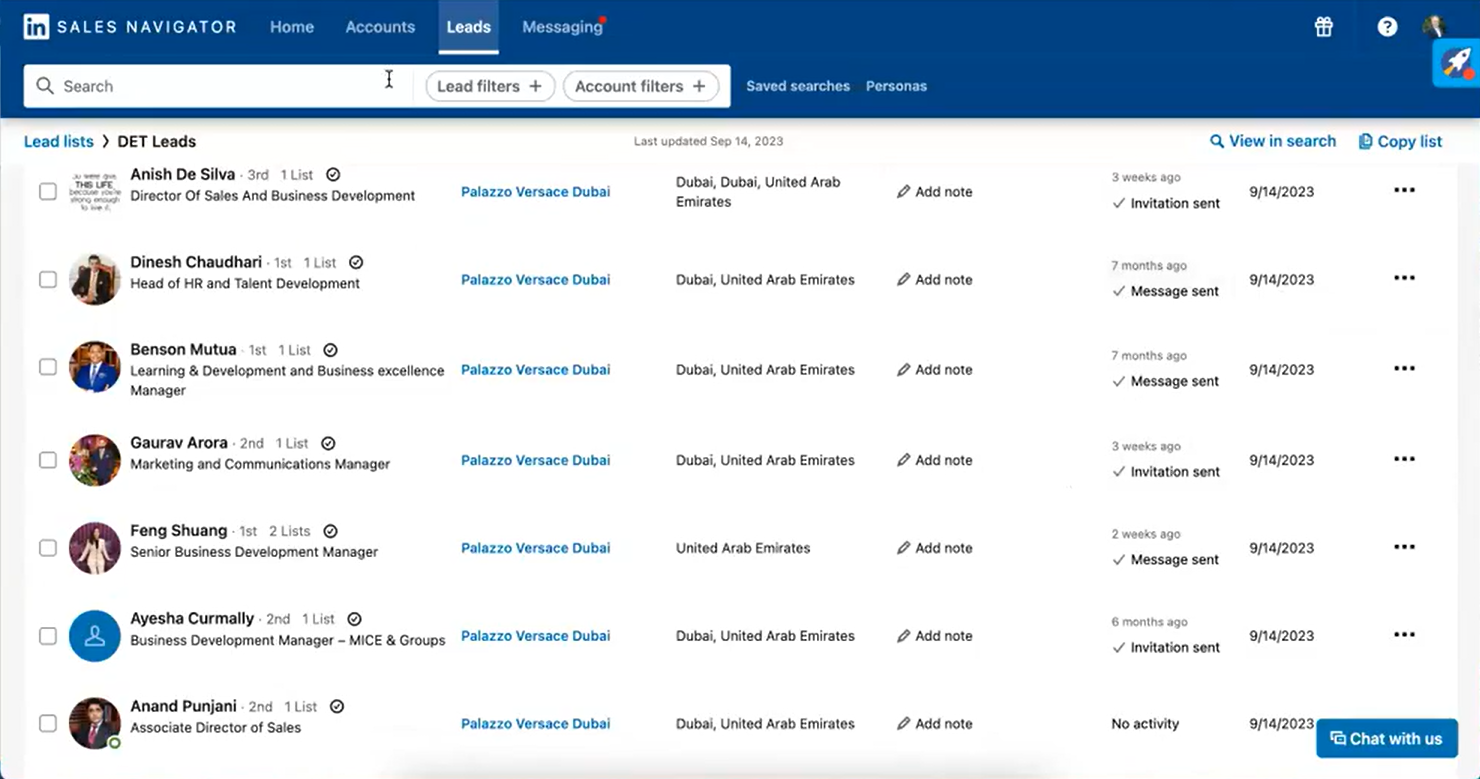Open Feng Shuang's profile photo
The width and height of the screenshot is (1480, 779).
coord(95,548)
